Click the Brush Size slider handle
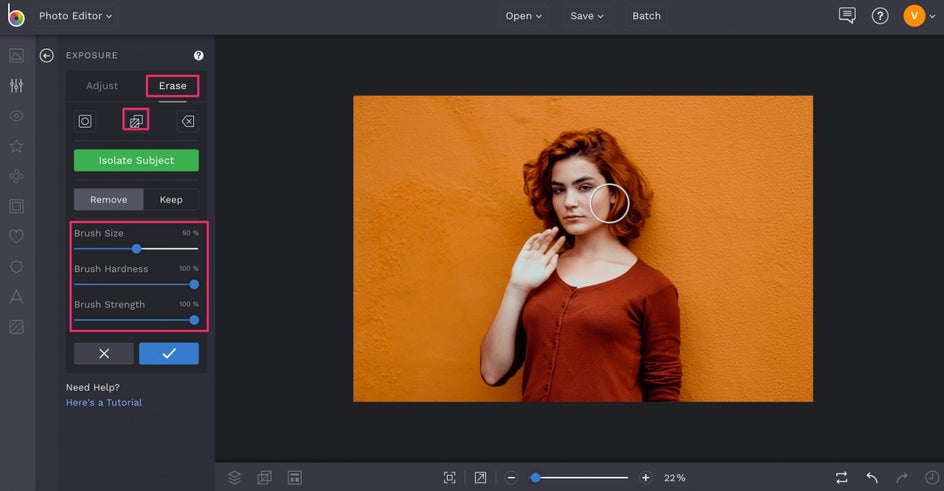 tap(137, 248)
